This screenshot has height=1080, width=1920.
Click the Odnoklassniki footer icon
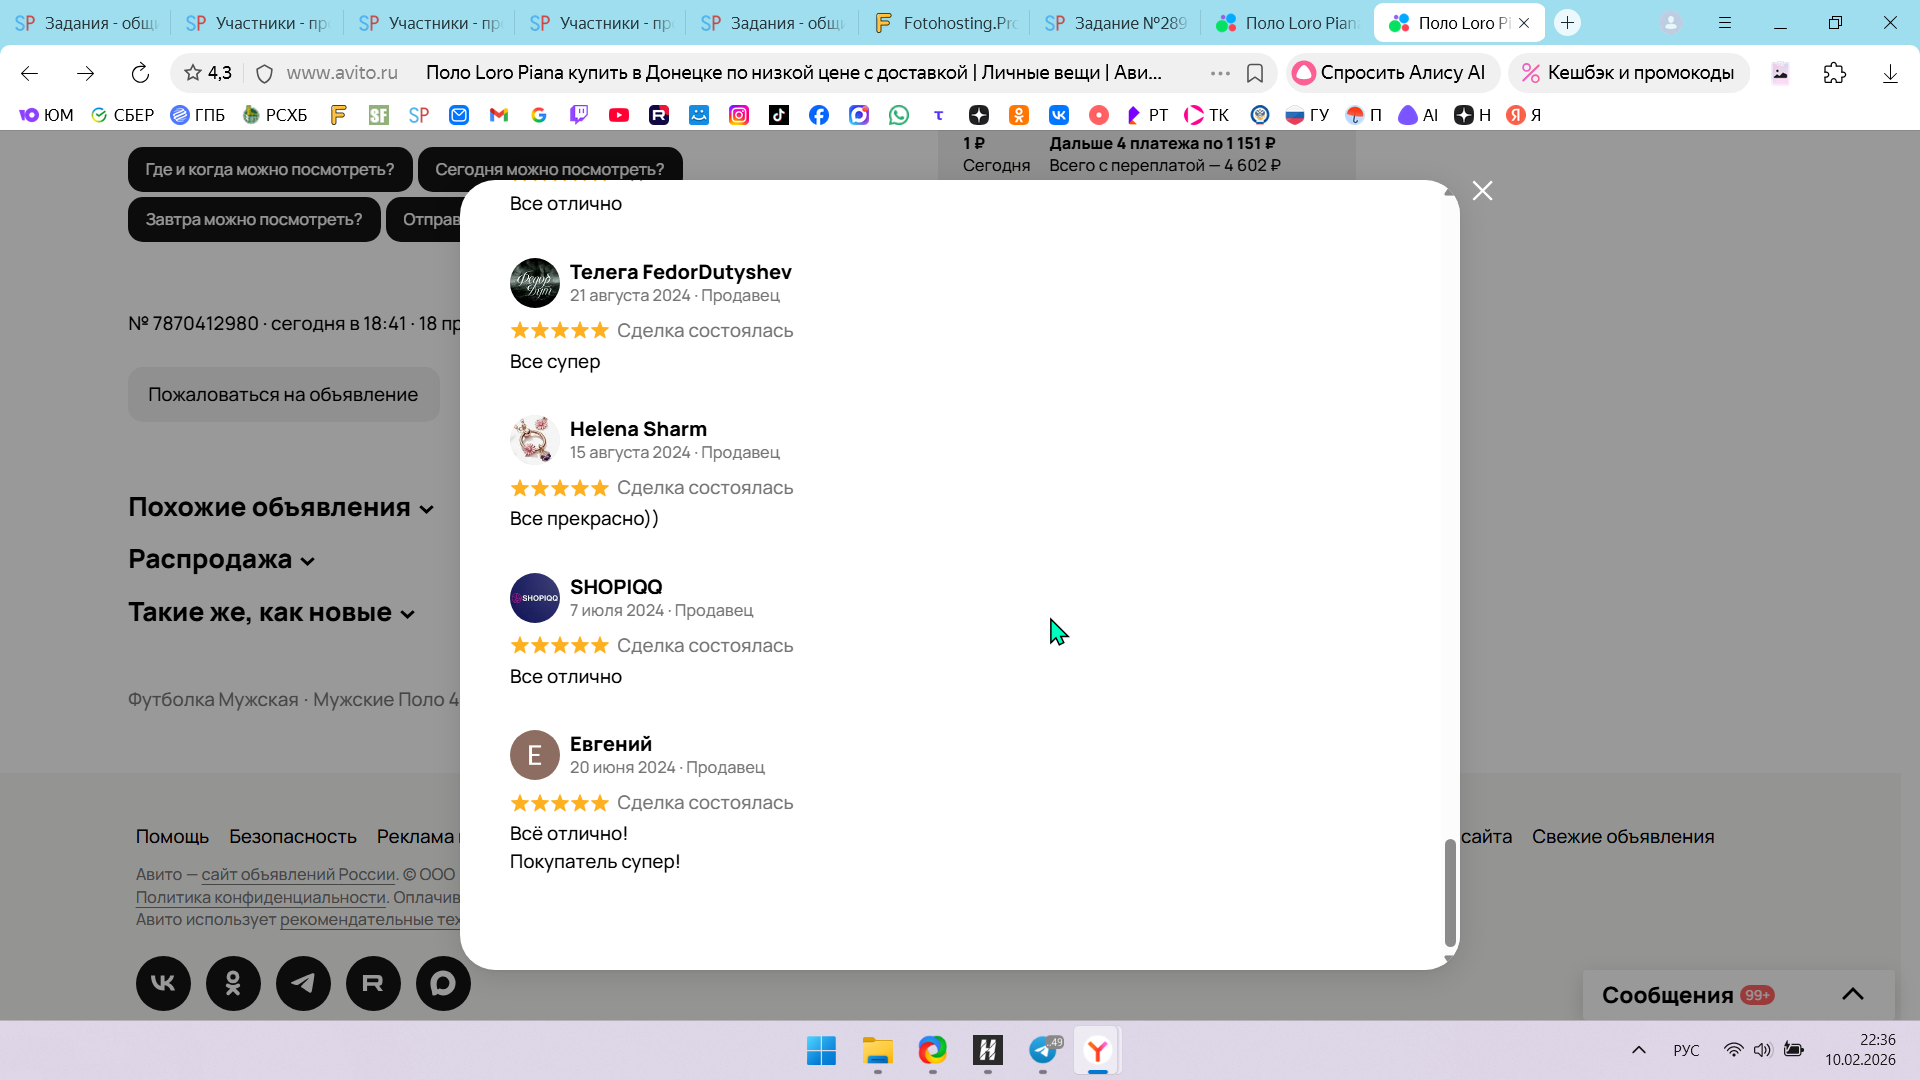233,984
